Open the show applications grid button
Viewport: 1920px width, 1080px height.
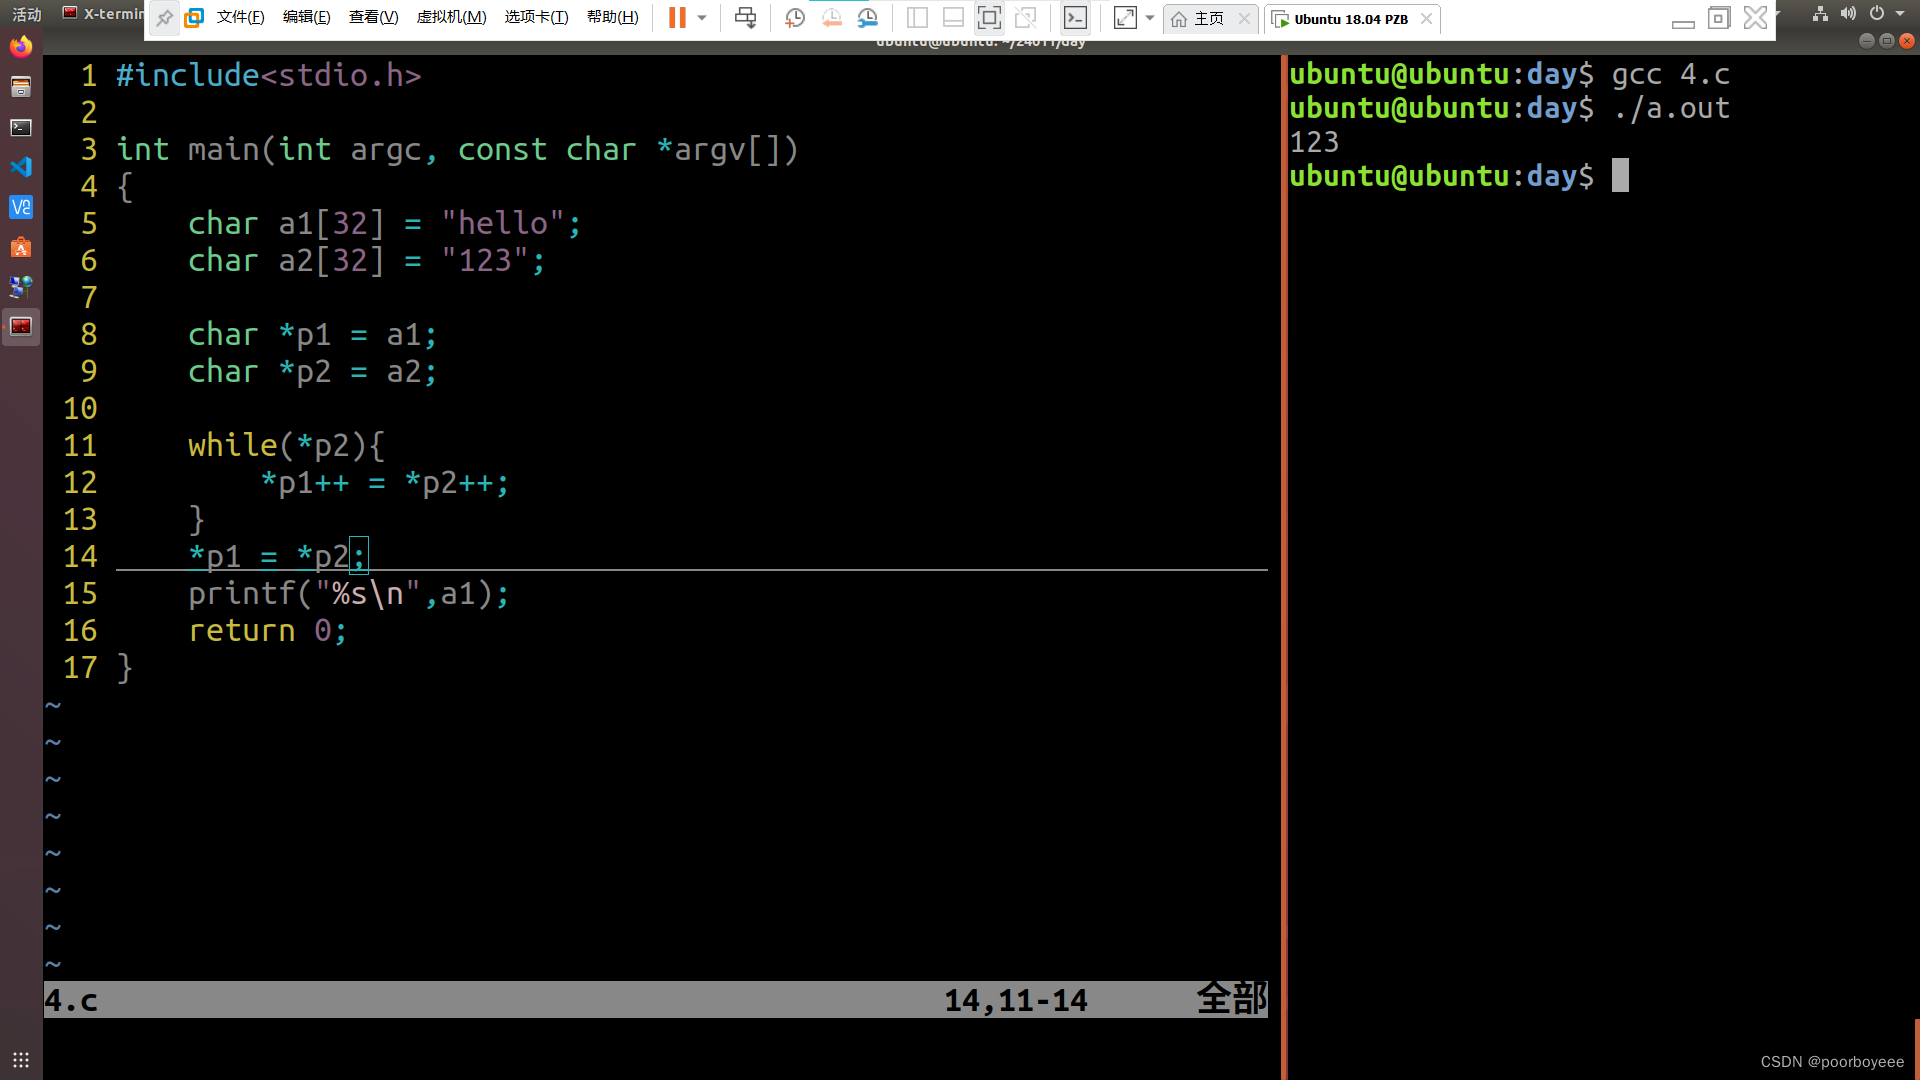[21, 1060]
